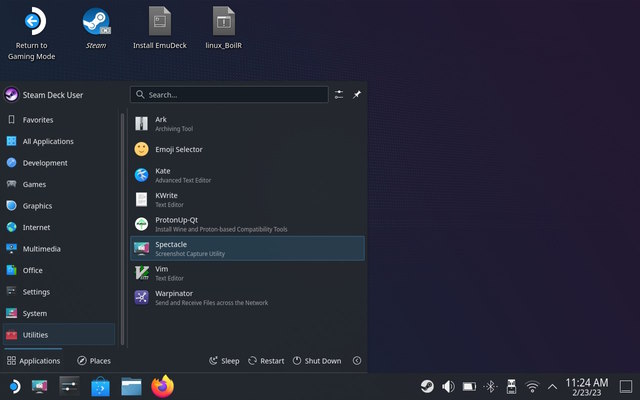Open Dolphin file manager from the taskbar
Screen dimensions: 640x400
[131, 386]
